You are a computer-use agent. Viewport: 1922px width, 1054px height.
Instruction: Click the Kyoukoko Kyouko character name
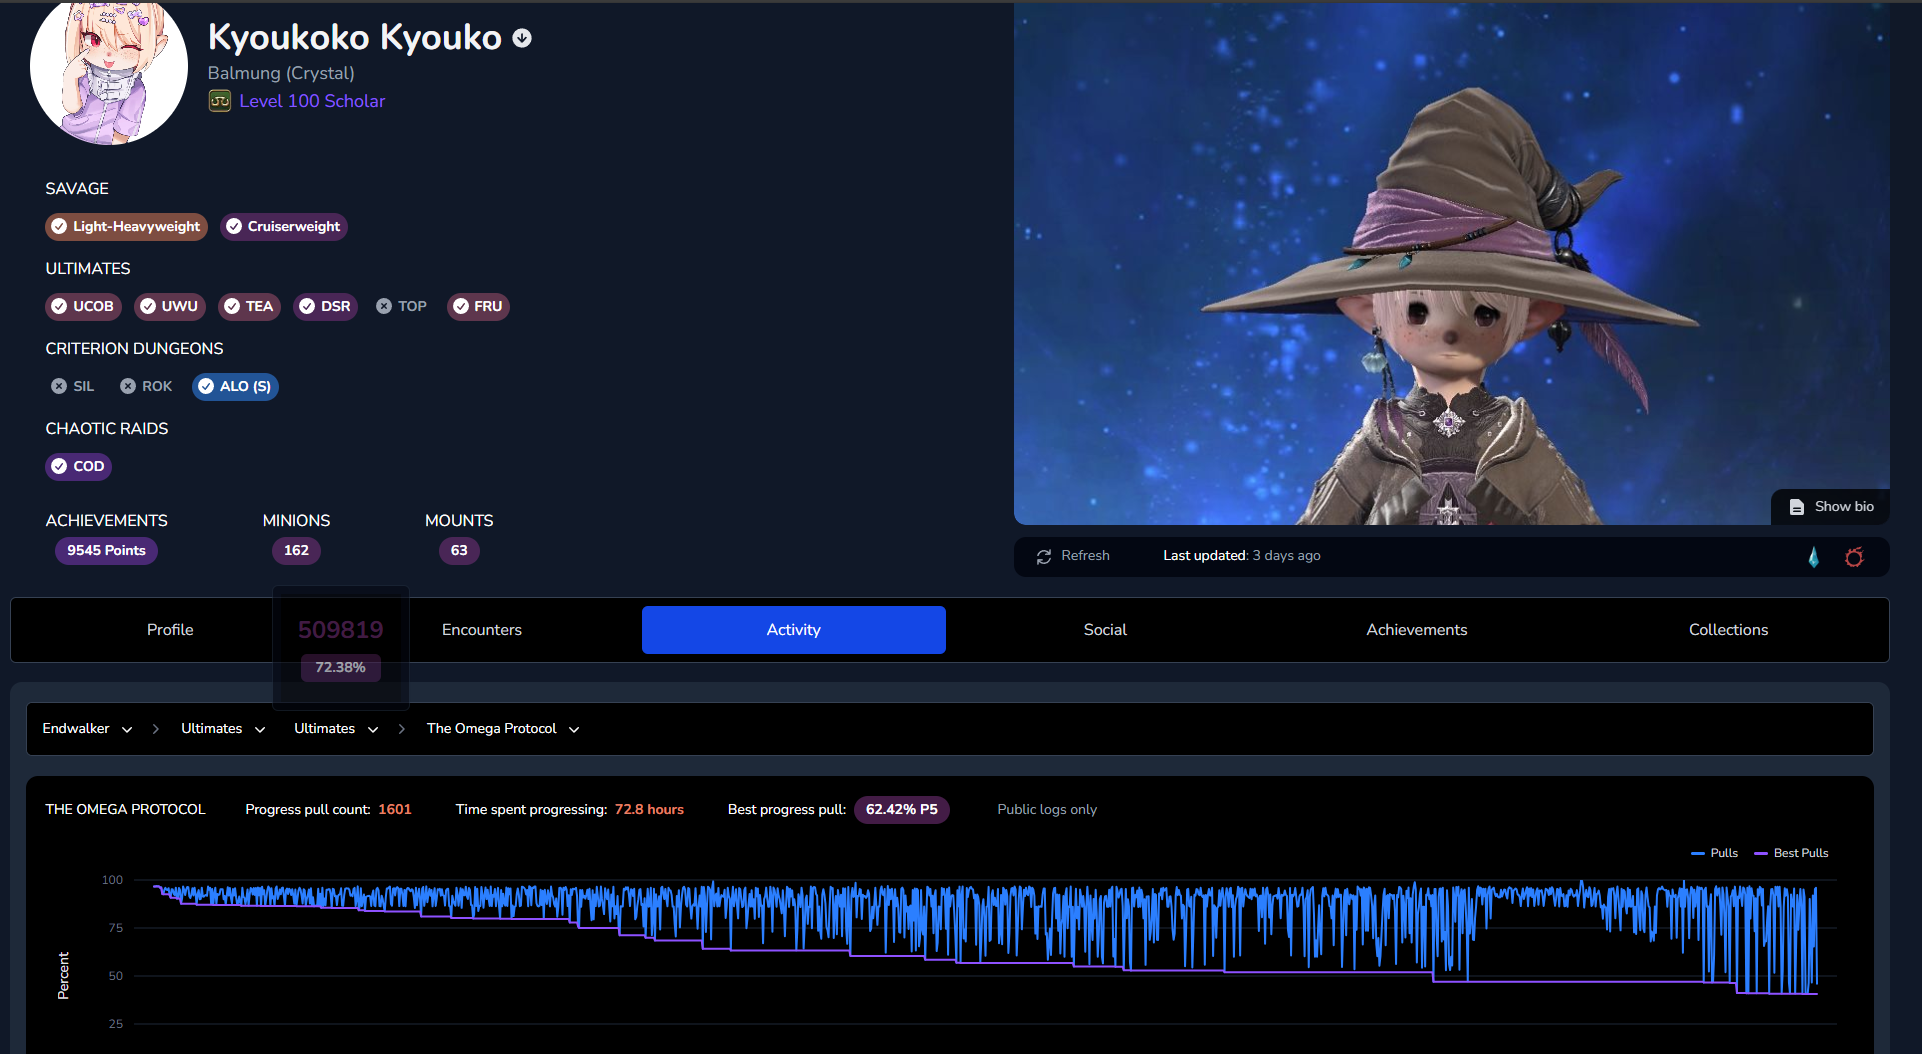pos(355,38)
